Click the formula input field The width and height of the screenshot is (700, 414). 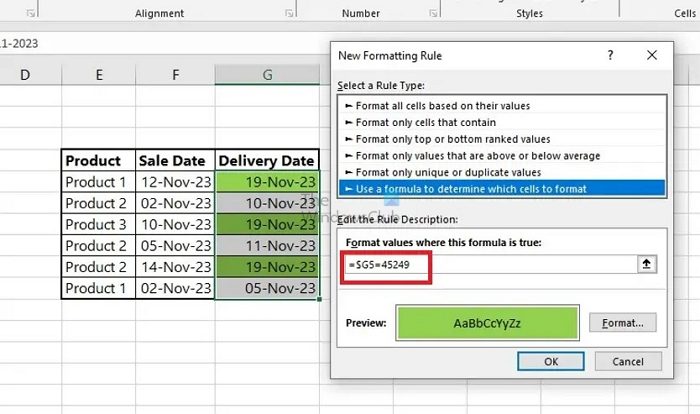tap(490, 264)
